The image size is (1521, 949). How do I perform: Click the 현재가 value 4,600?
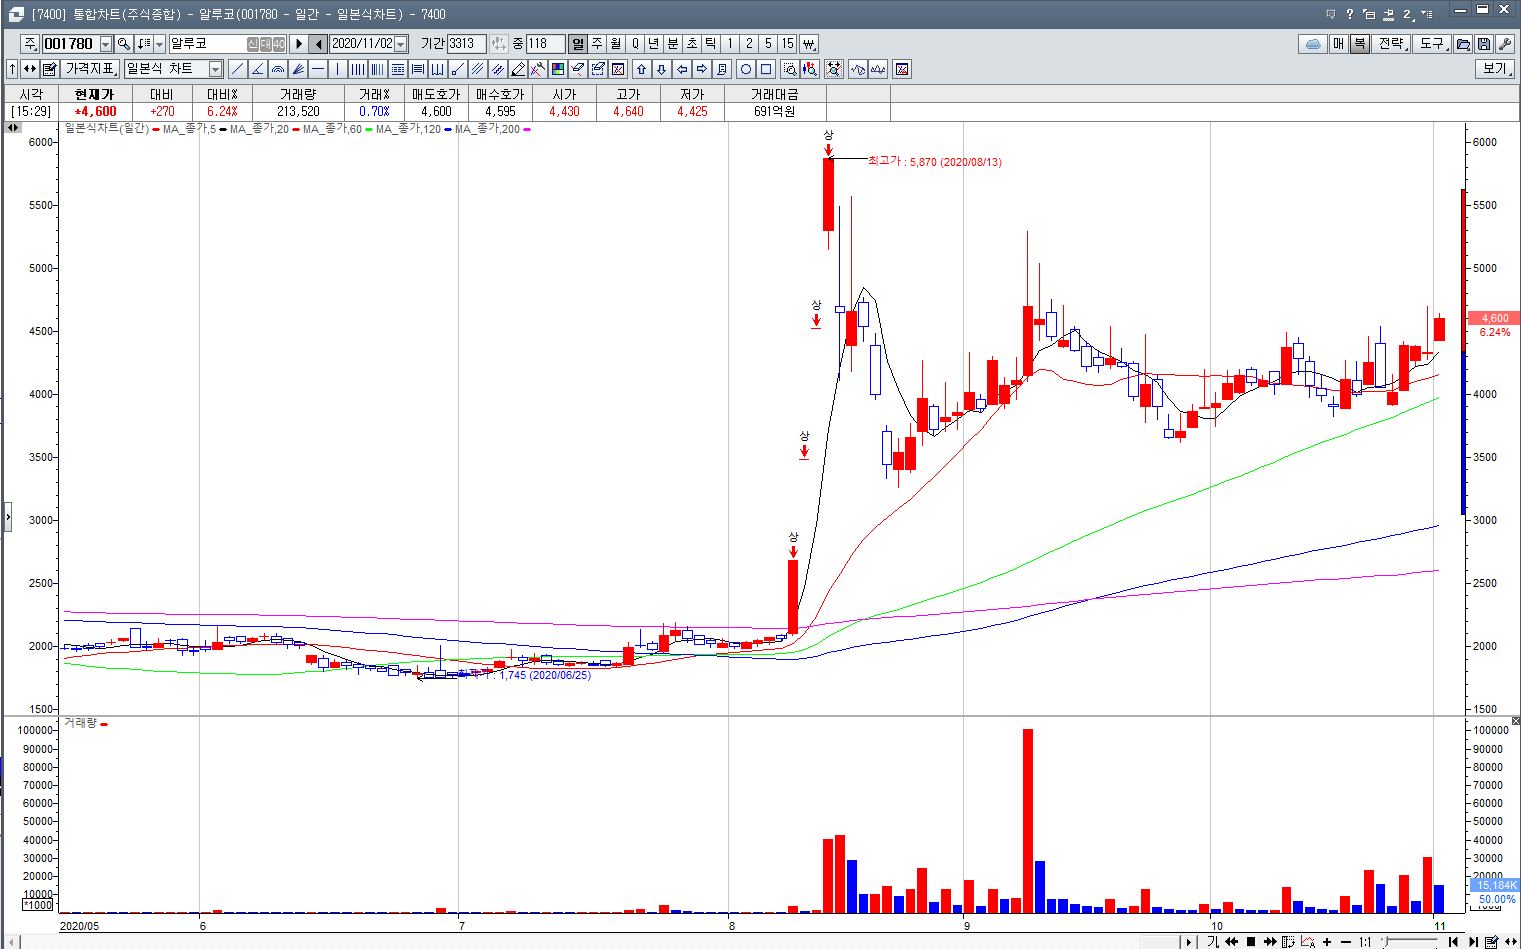point(95,111)
